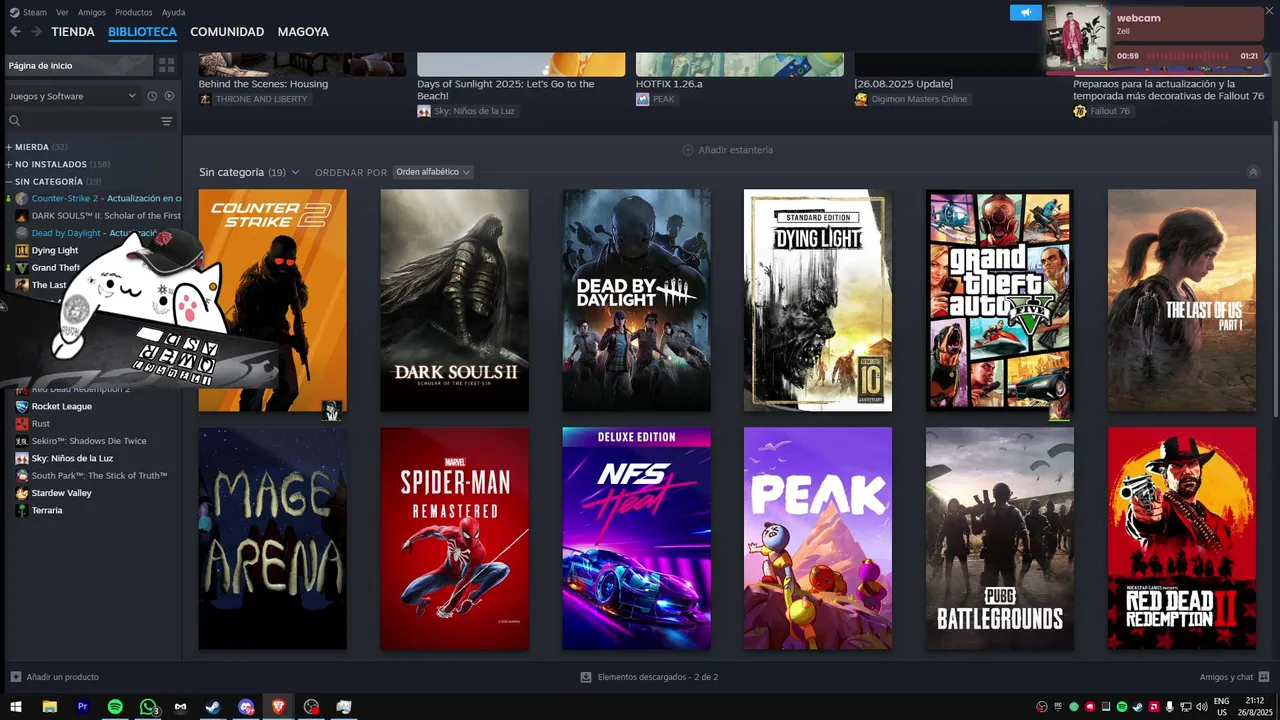Screen dimensions: 1280x720
Task: Open the Ayuda menu
Action: [173, 12]
